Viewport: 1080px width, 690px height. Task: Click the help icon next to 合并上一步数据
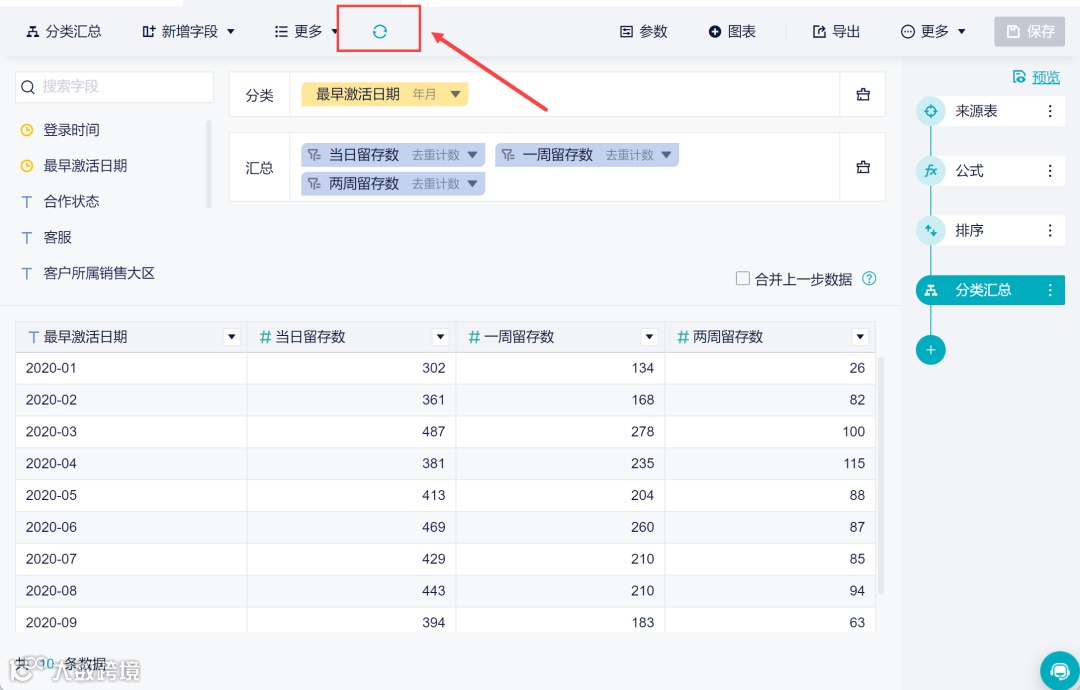[x=869, y=280]
